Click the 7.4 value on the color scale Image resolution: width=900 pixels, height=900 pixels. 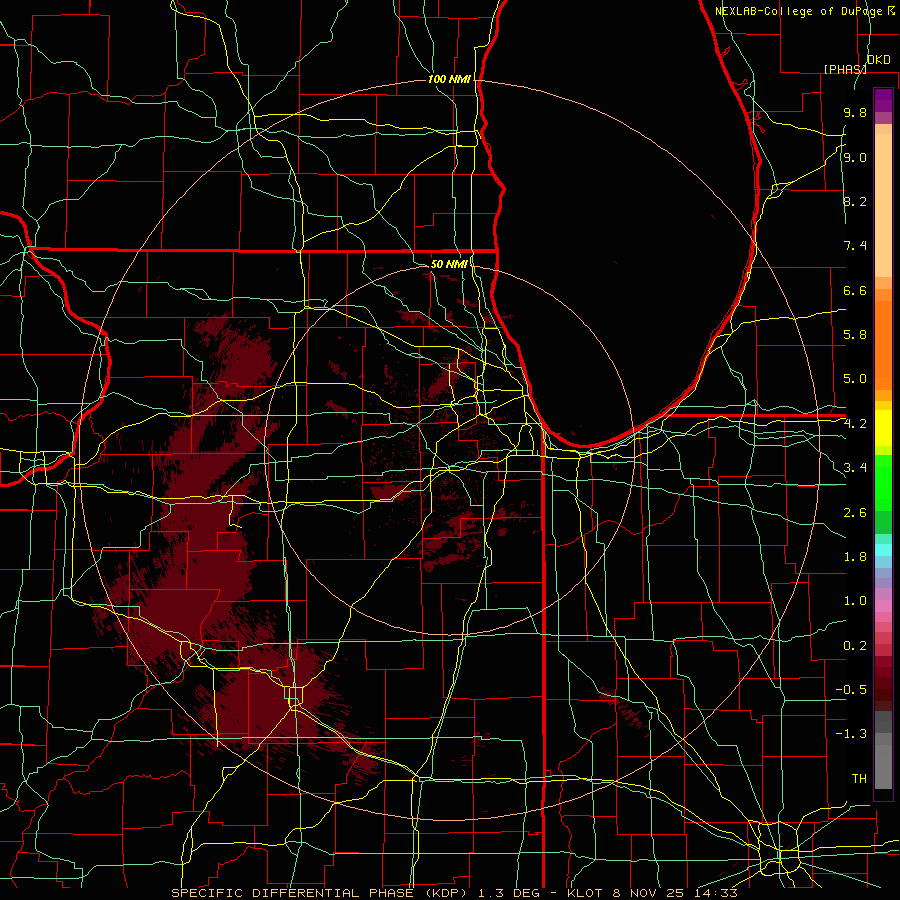click(x=855, y=246)
